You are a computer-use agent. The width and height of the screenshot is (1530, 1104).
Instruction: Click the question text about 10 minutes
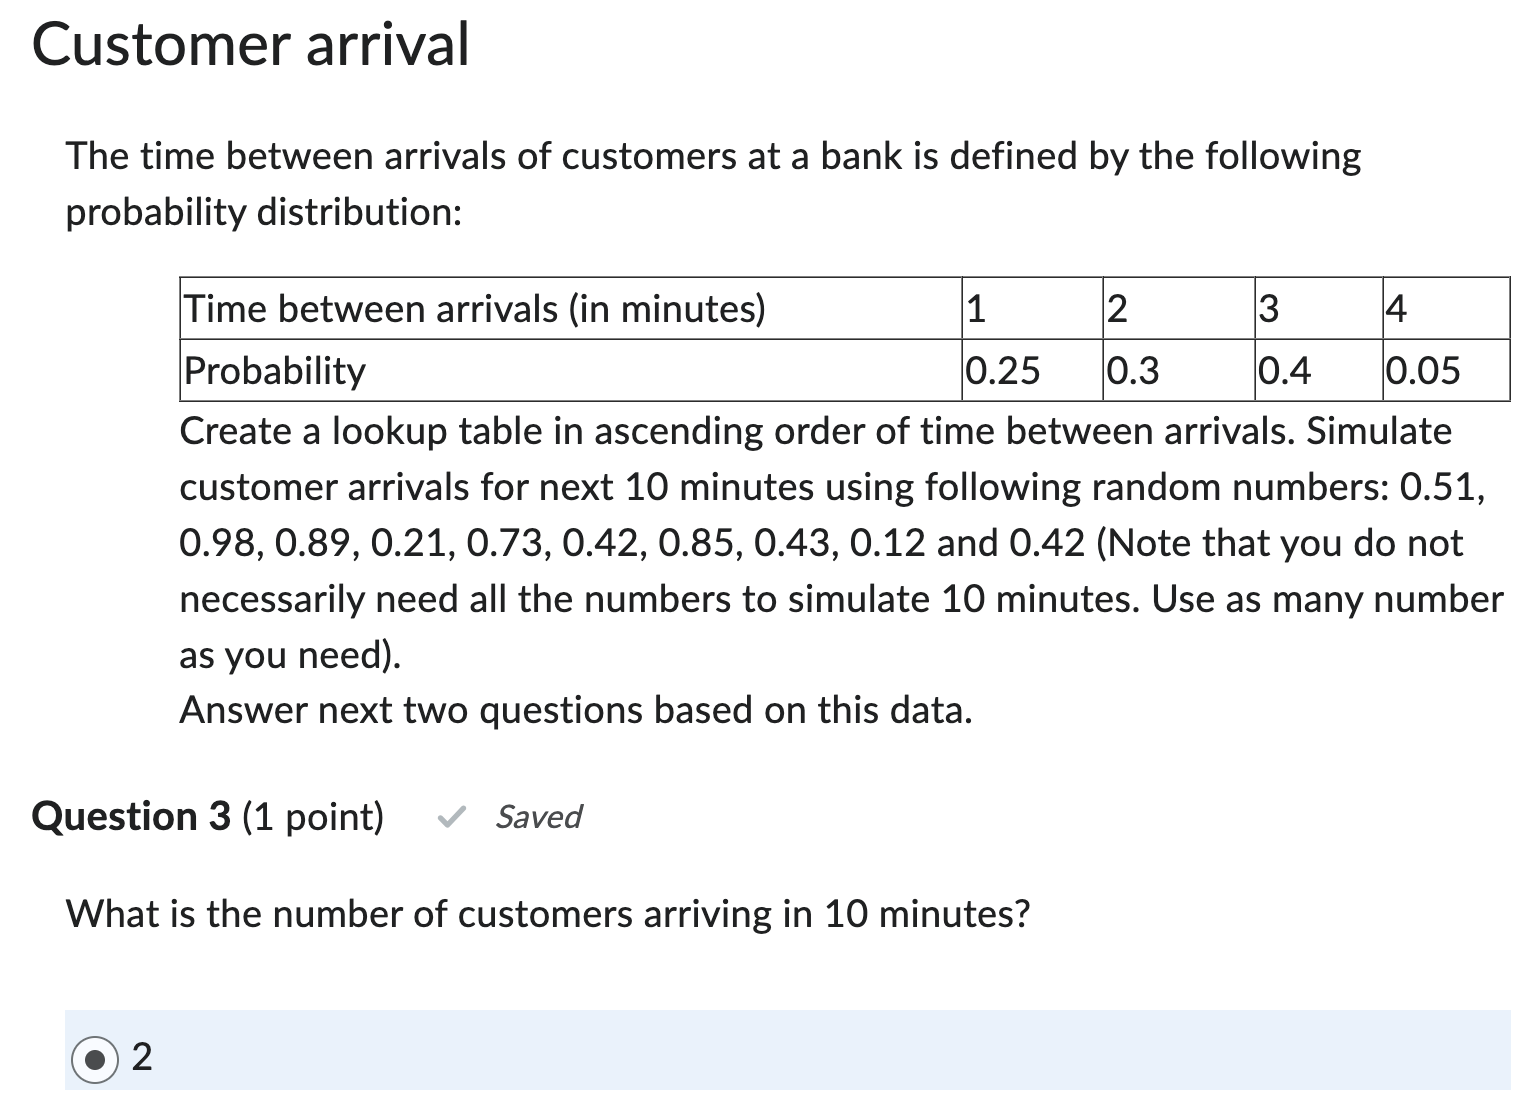pyautogui.click(x=548, y=913)
